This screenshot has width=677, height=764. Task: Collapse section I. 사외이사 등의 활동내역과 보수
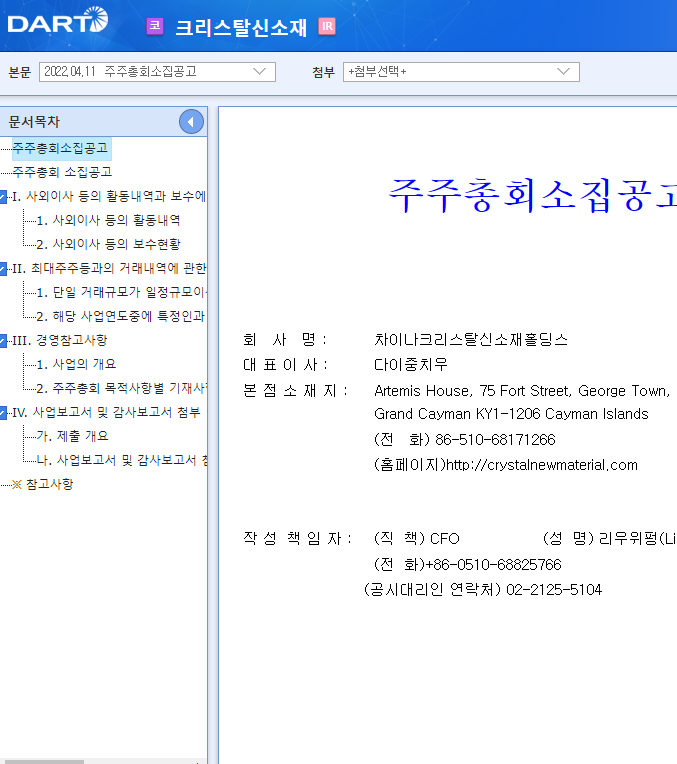pyautogui.click(x=3, y=197)
